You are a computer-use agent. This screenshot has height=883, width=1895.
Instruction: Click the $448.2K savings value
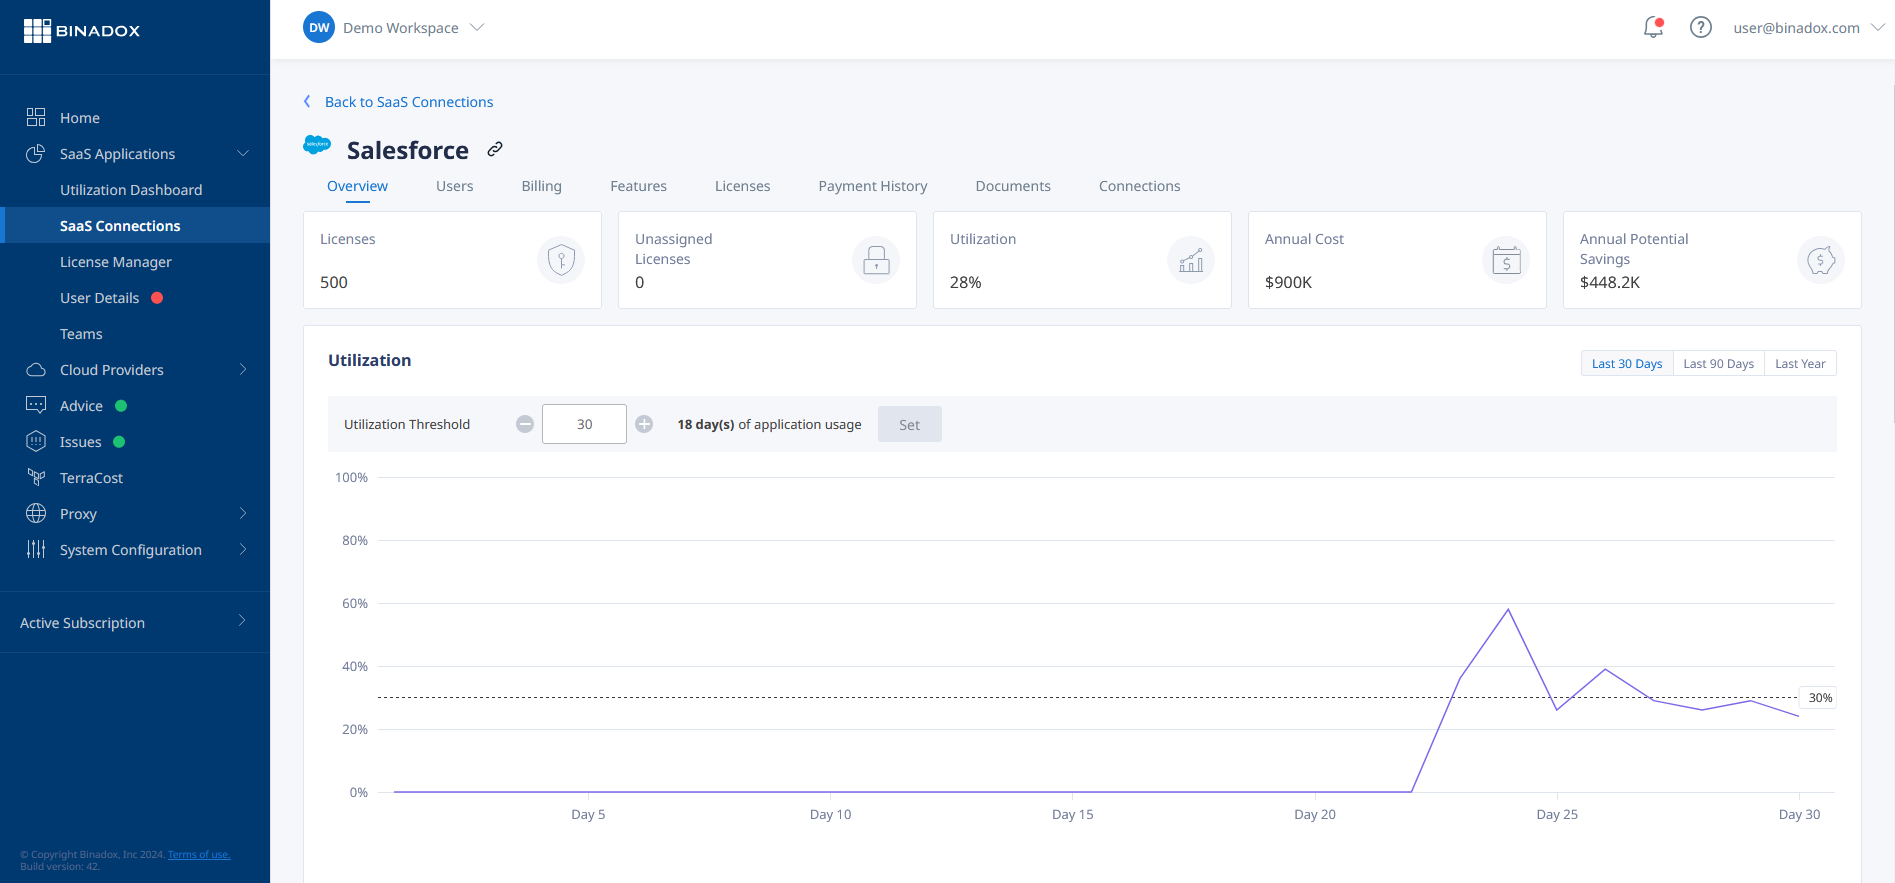1610,282
